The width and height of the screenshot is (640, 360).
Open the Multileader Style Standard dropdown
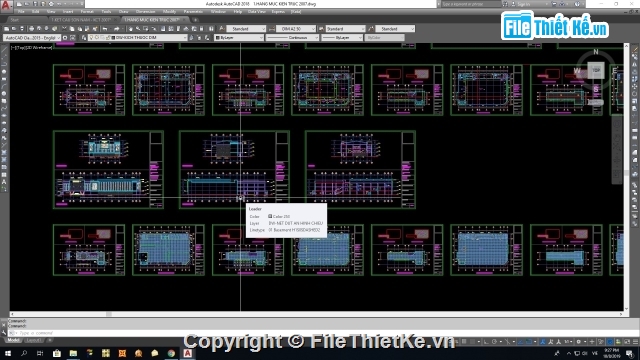coord(395,29)
